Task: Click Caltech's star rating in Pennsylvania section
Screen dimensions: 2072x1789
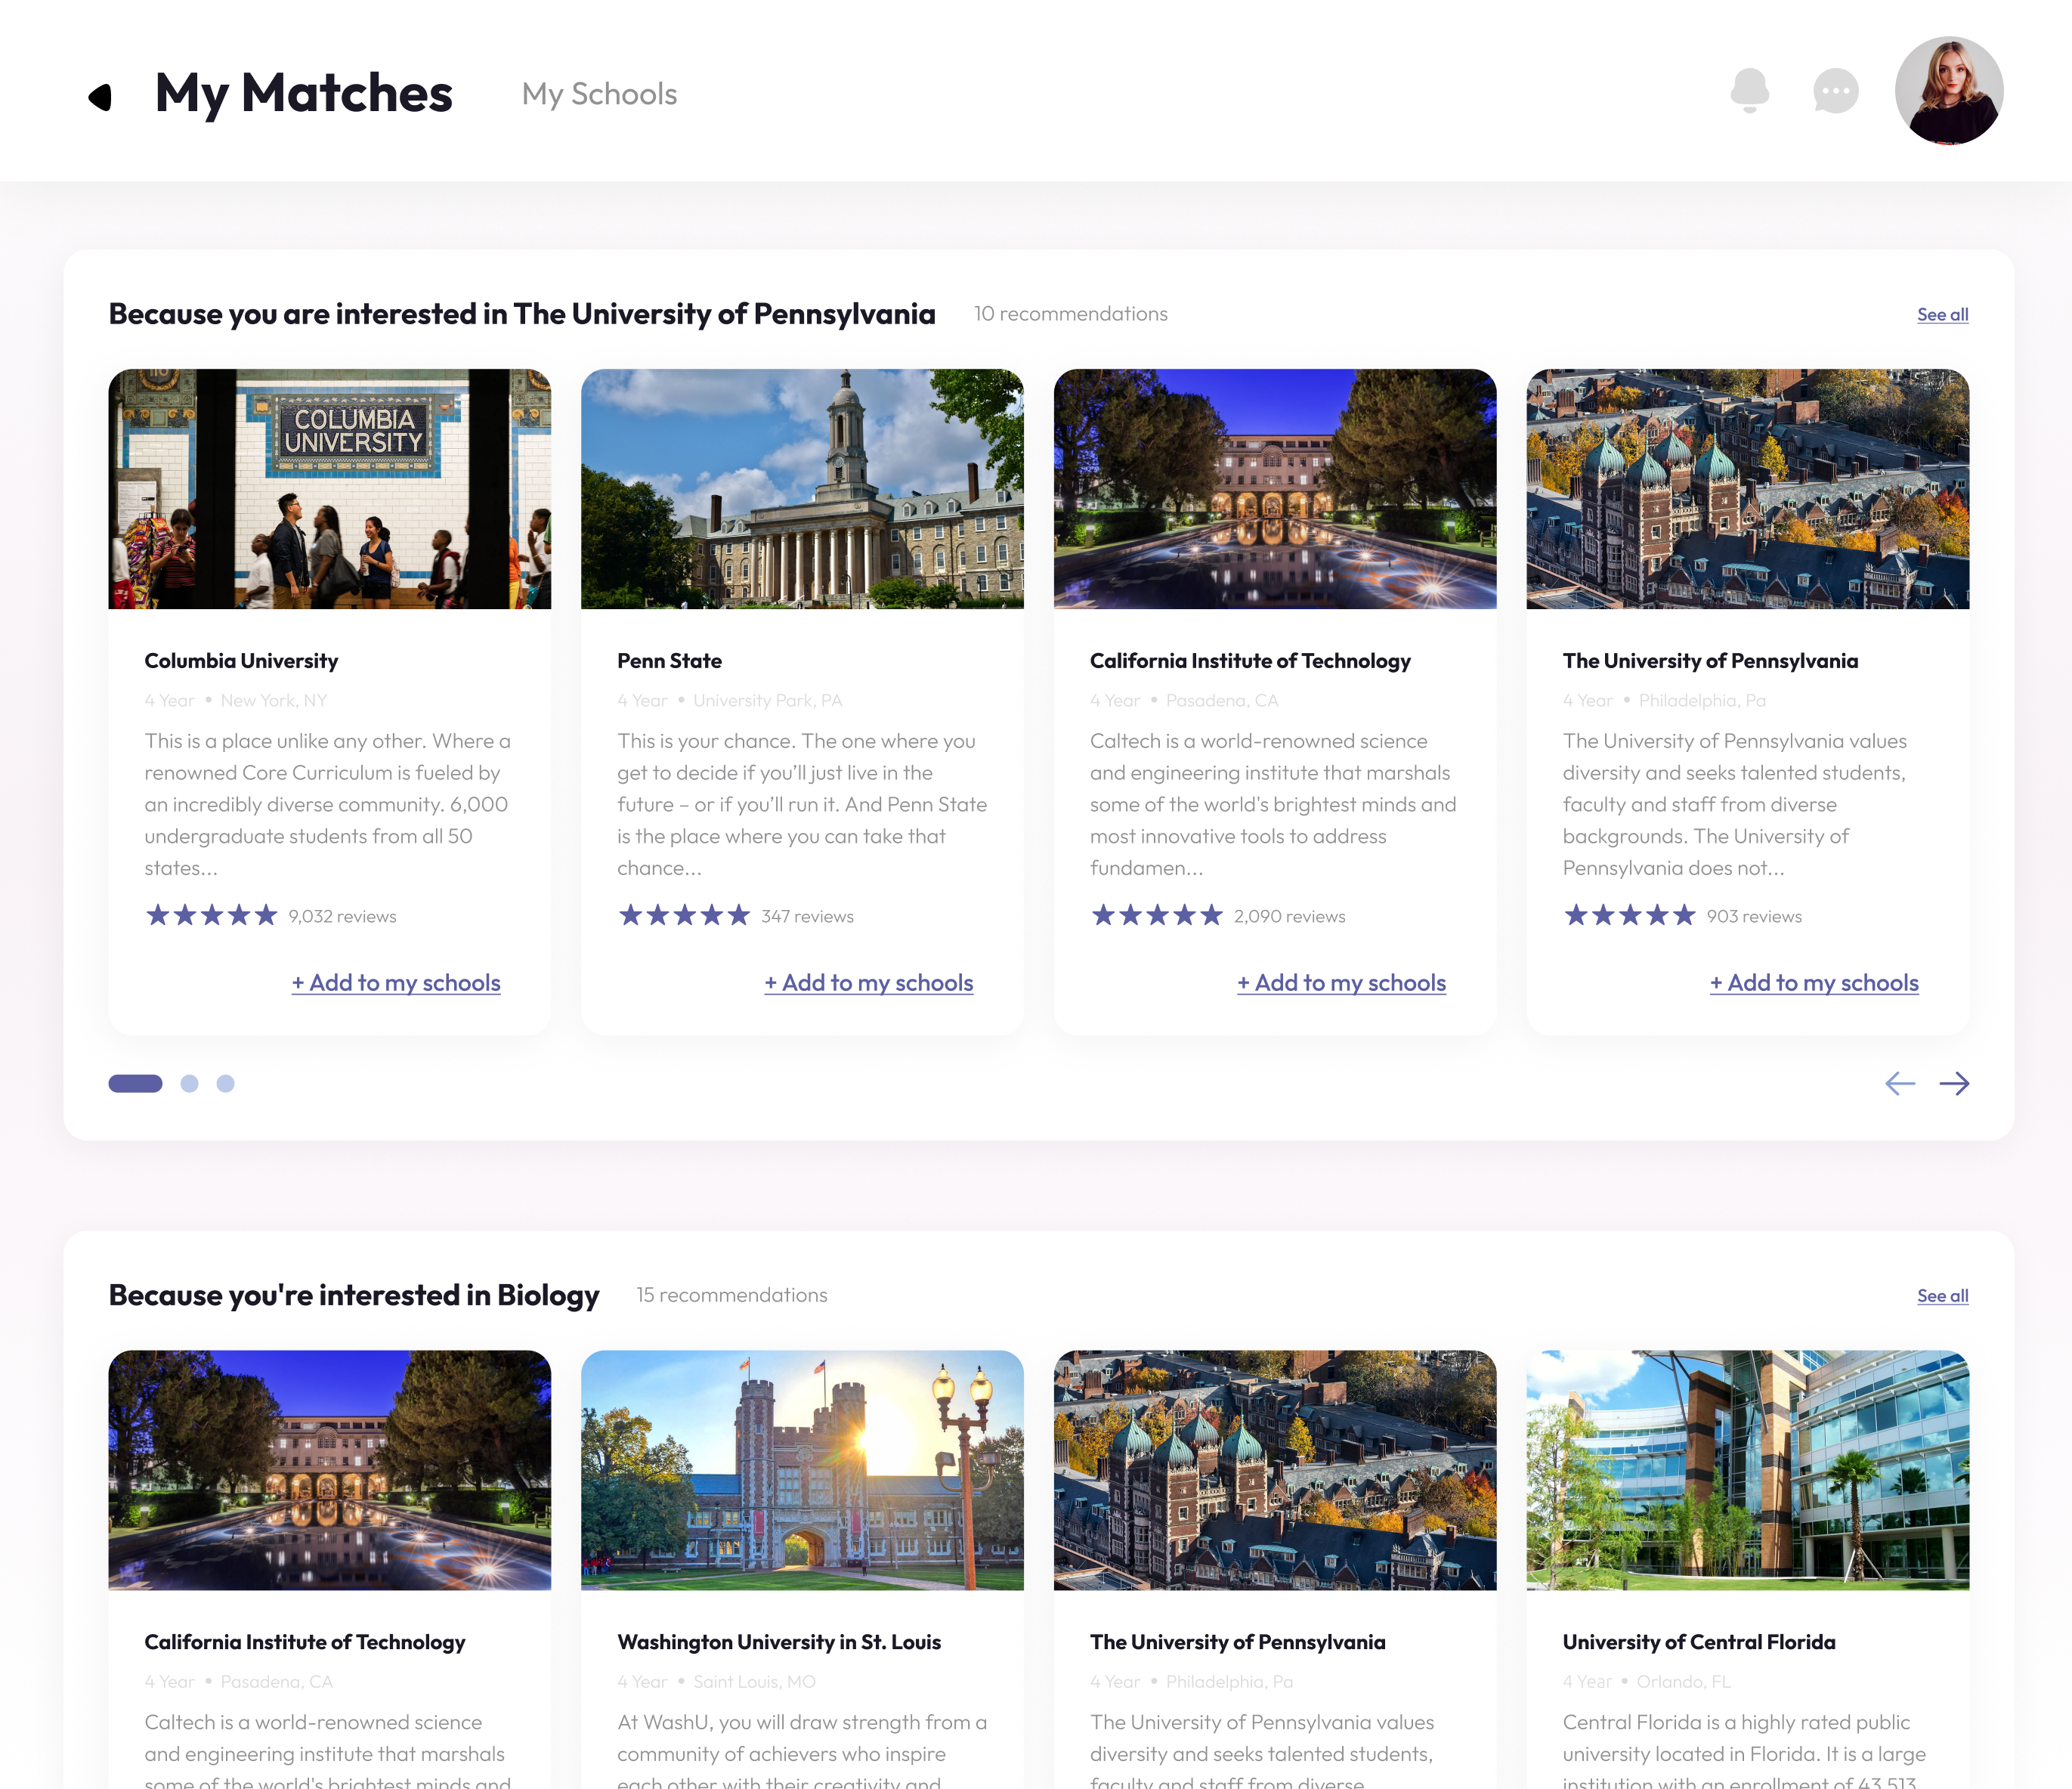Action: click(1157, 915)
